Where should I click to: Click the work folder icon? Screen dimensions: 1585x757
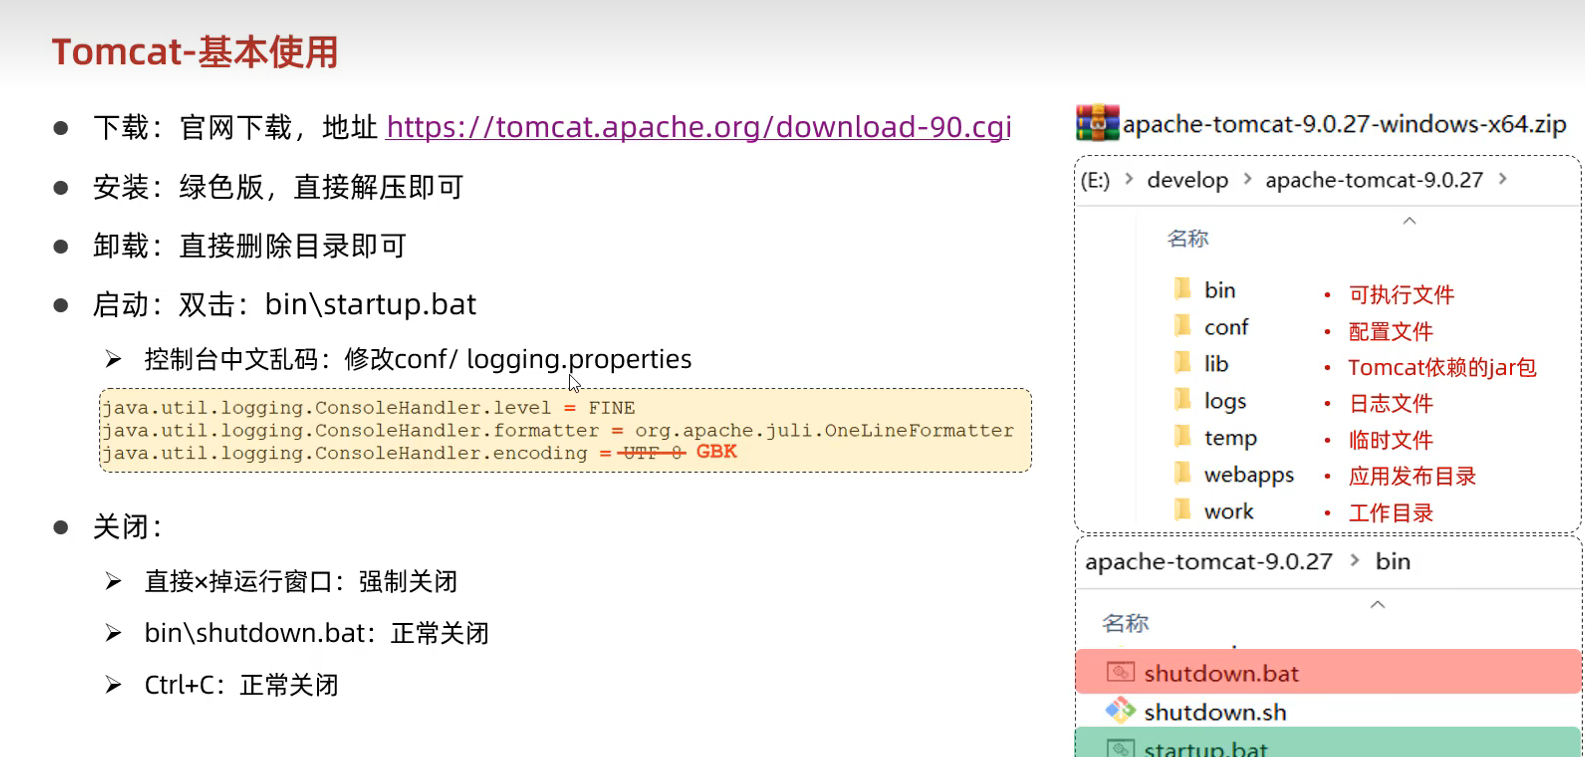coord(1182,511)
